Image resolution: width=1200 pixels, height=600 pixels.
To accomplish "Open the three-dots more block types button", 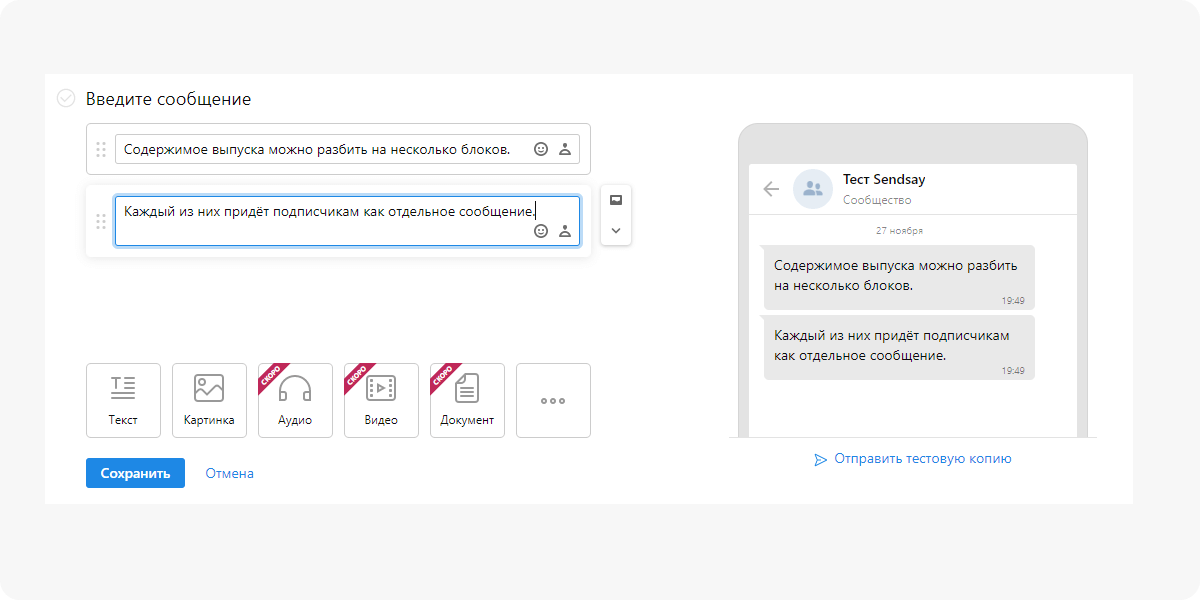I will (553, 400).
